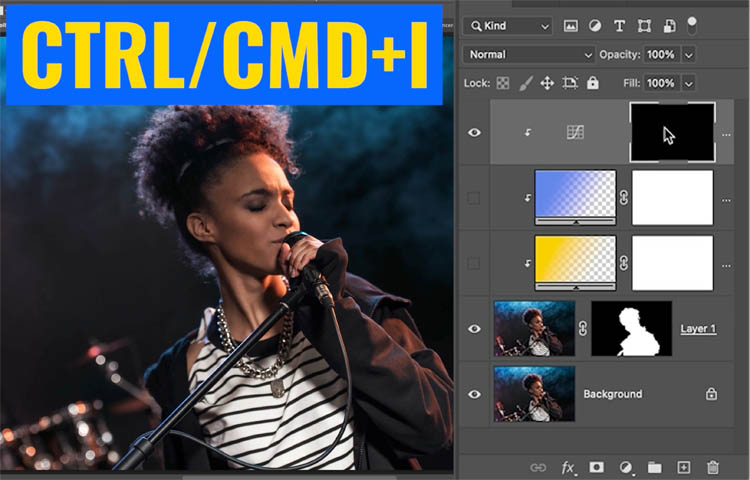750x480 pixels.
Task: Select the Curves adjustment icon
Action: click(x=575, y=132)
